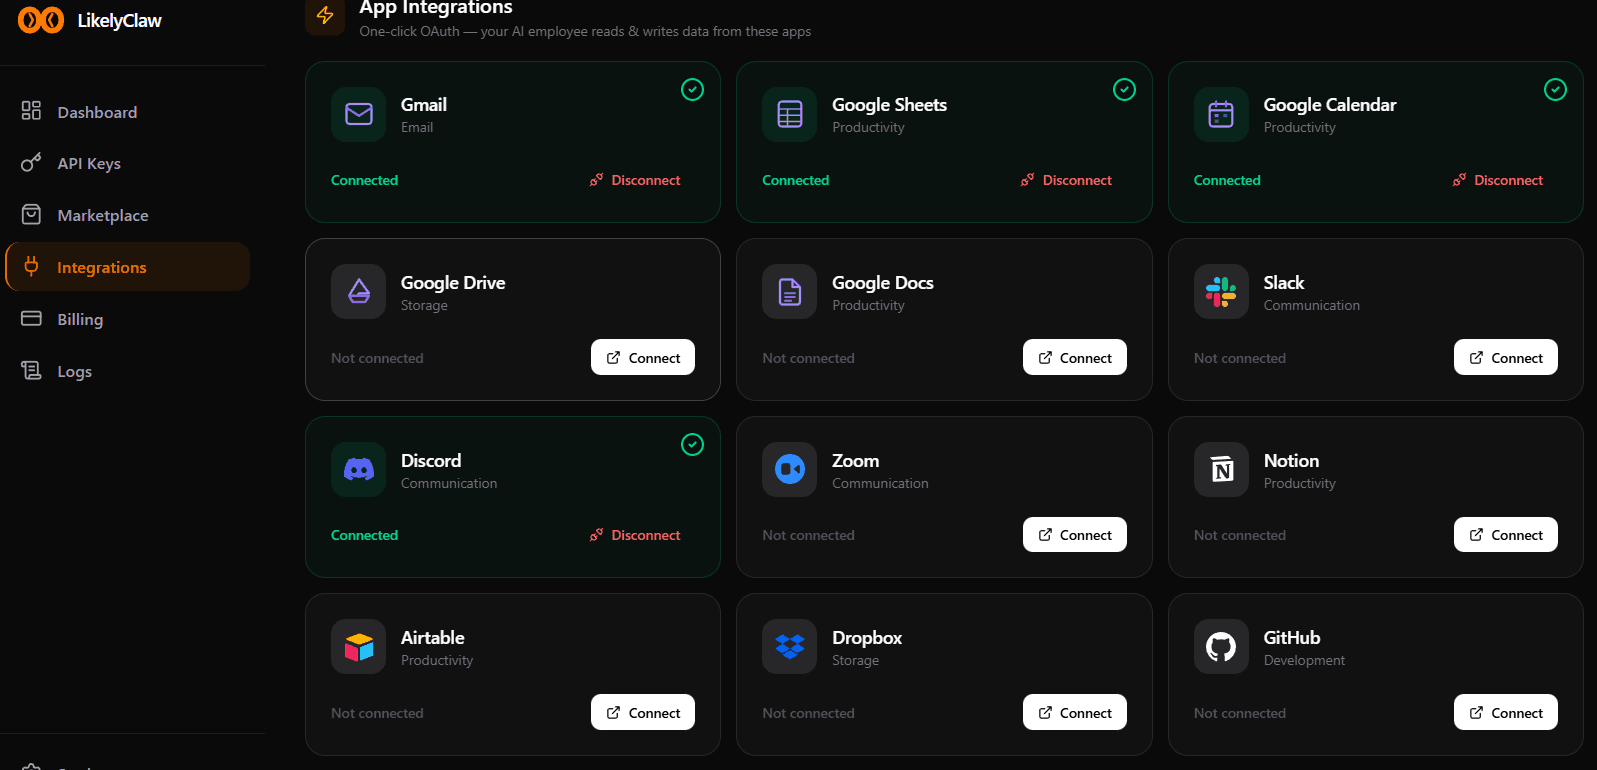
Task: Click the Connected status on Discord card
Action: point(364,535)
